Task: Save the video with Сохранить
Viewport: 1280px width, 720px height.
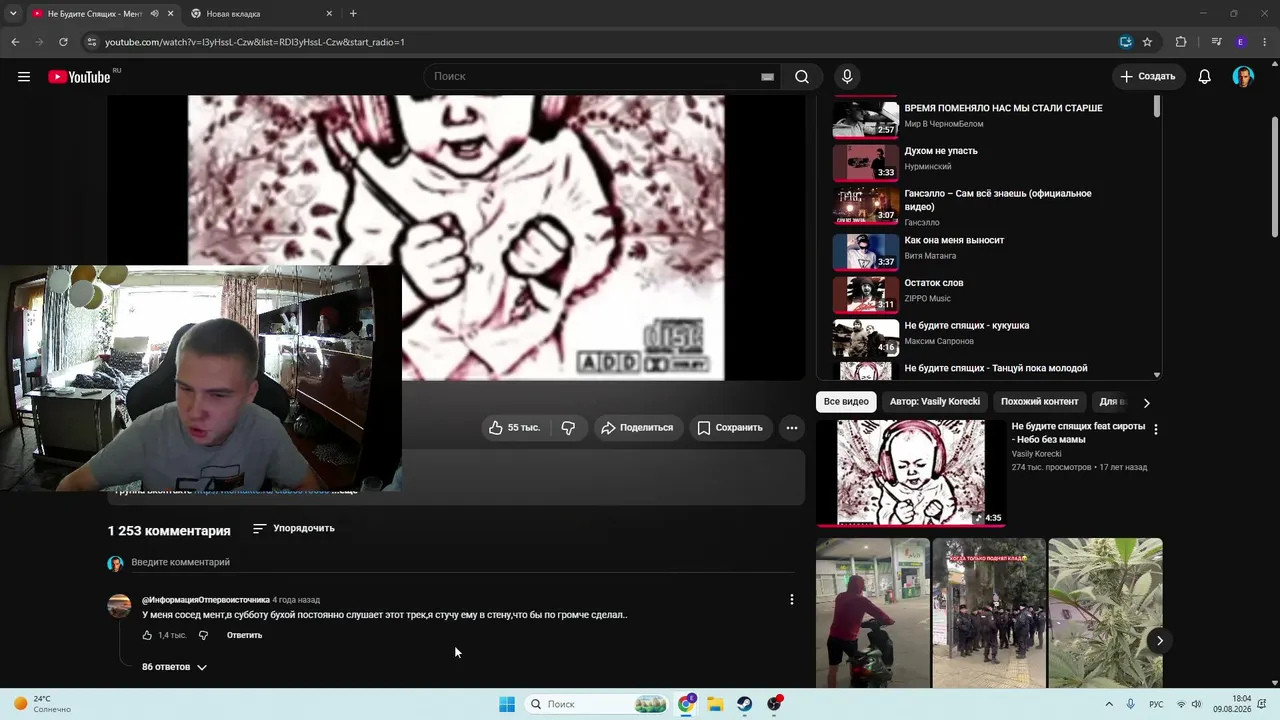Action: pos(730,428)
